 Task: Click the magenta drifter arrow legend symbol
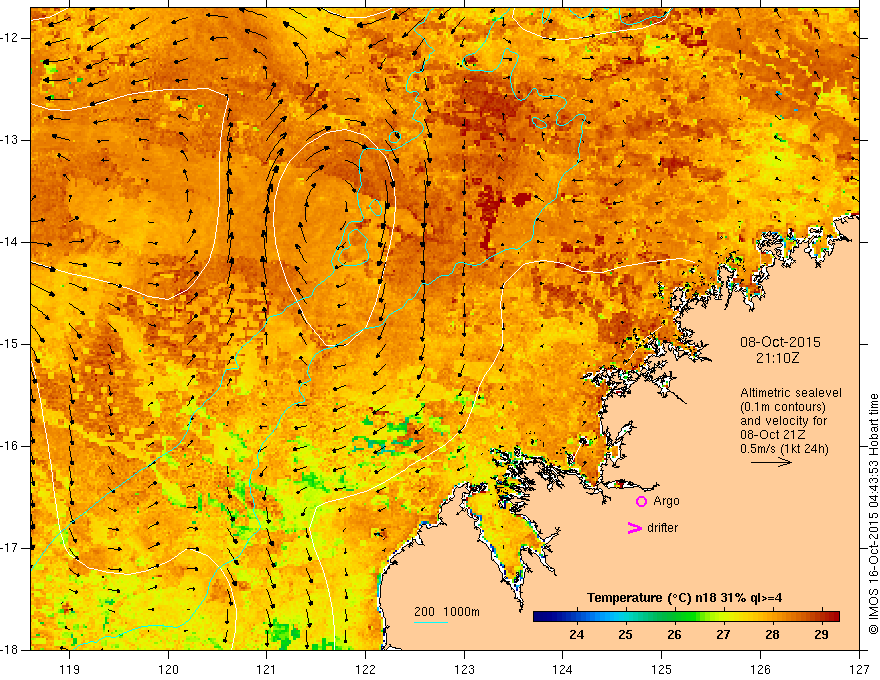pos(635,528)
